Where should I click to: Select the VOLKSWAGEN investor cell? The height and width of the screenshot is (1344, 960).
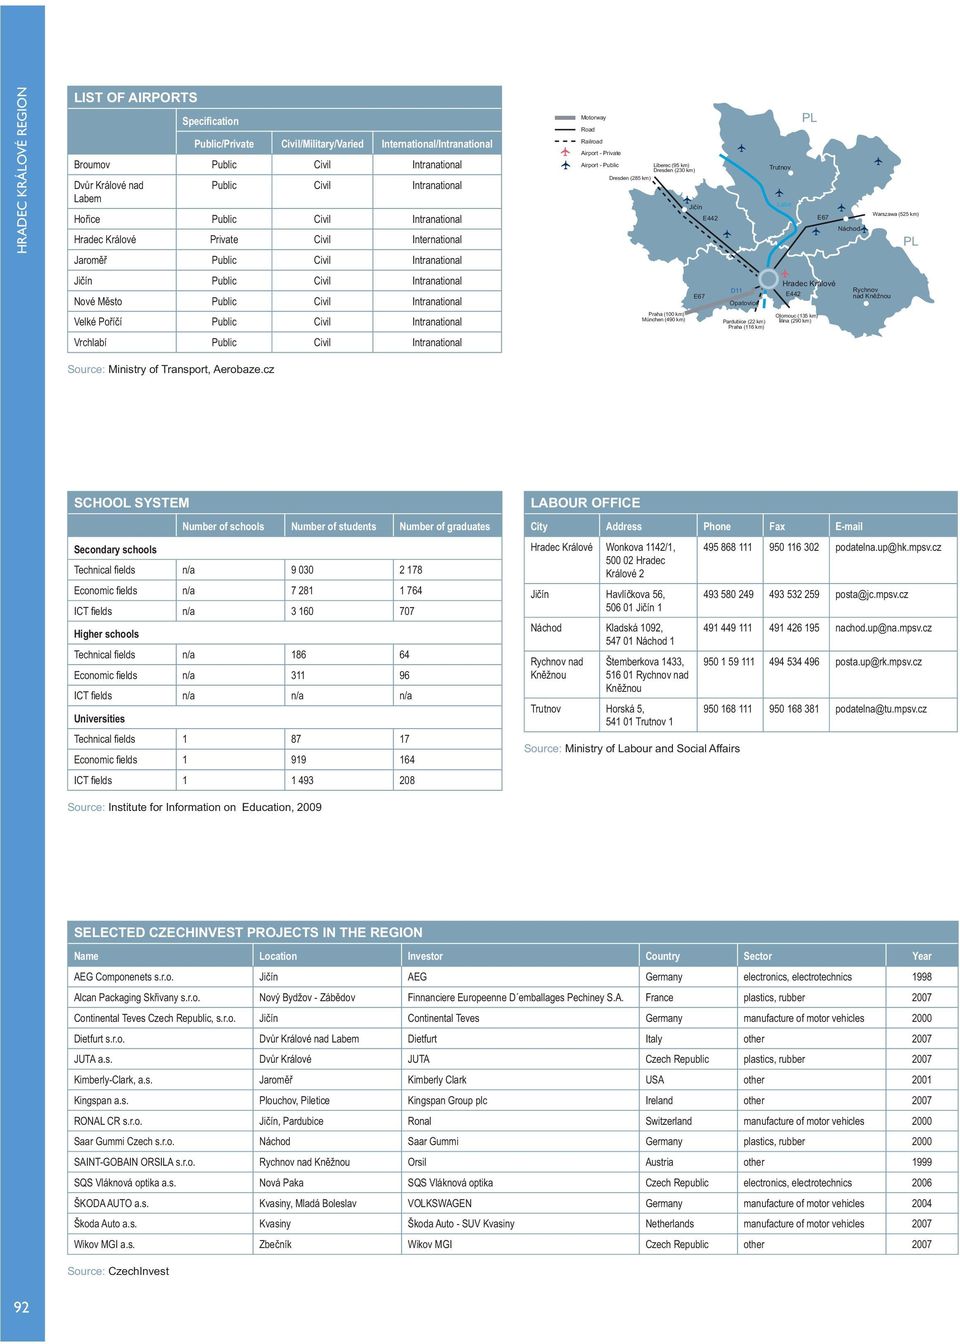pos(439,1204)
